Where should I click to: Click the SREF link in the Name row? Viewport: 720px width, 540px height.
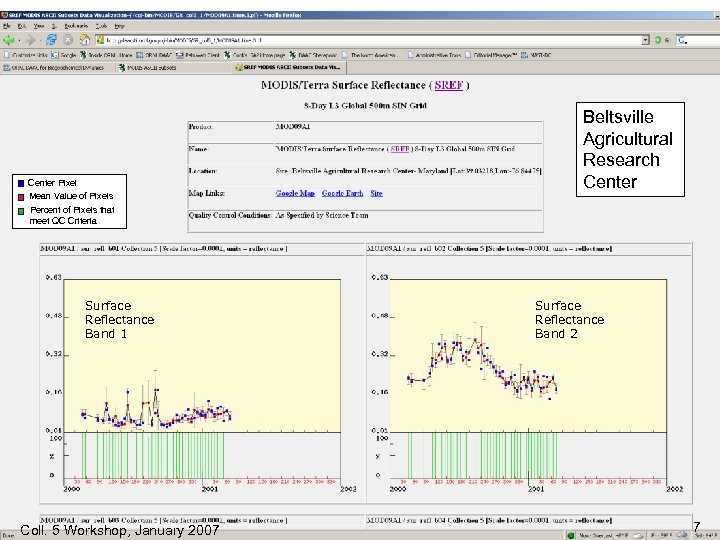click(399, 149)
